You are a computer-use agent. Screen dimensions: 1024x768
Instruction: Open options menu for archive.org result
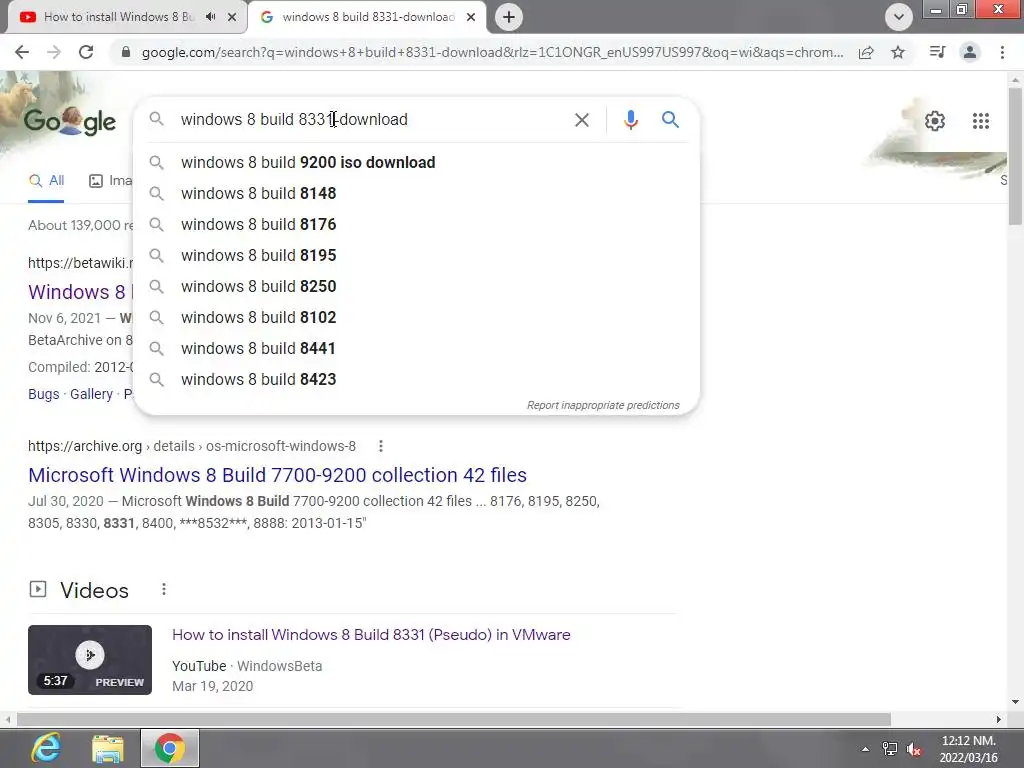point(381,446)
